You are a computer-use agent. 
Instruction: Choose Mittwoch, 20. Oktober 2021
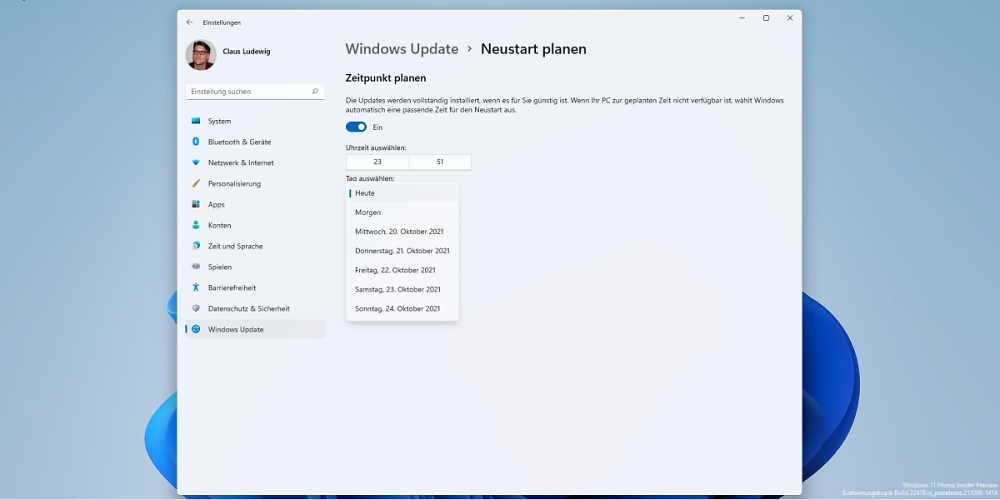[x=402, y=232]
